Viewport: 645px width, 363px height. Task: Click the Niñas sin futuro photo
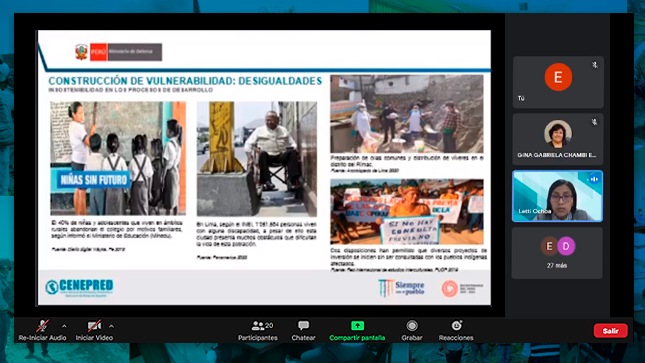point(118,158)
